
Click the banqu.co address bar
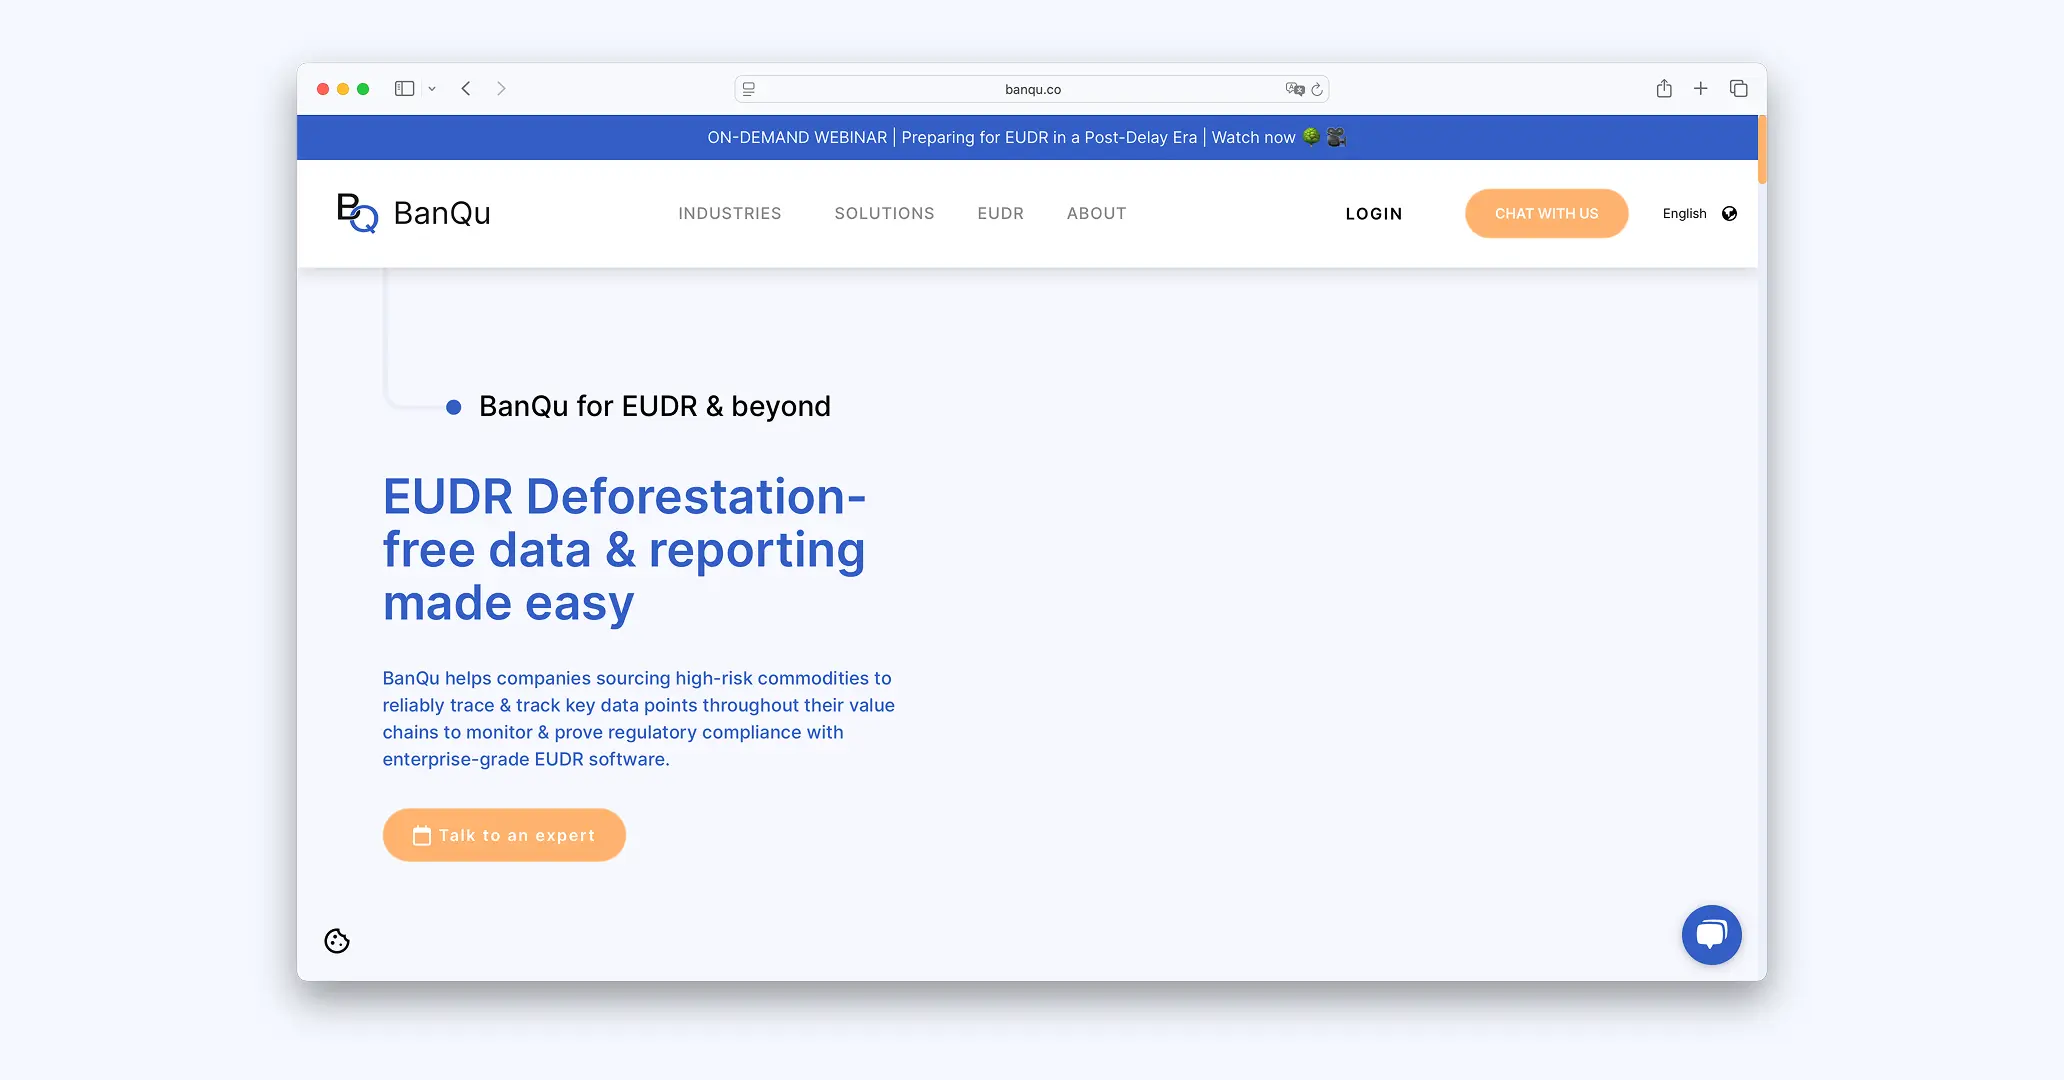coord(1032,89)
